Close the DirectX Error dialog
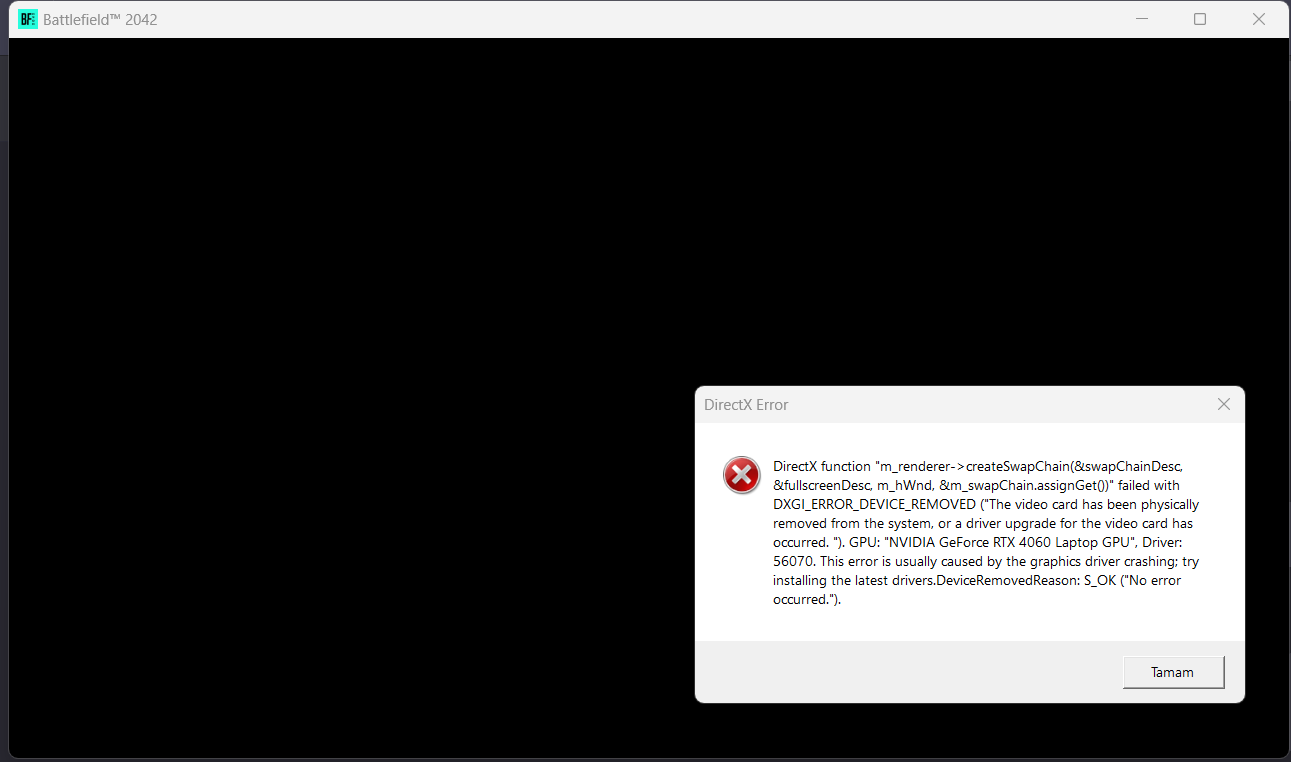 pyautogui.click(x=1224, y=404)
